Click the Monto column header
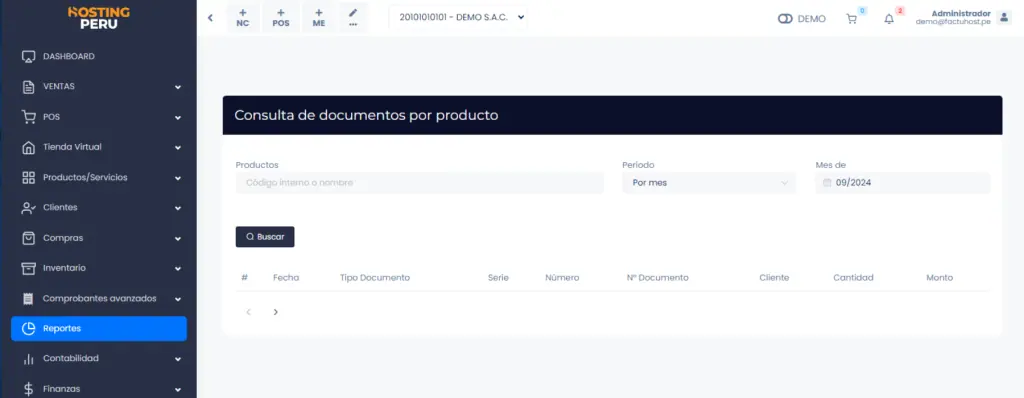Viewport: 1024px width, 398px height. click(939, 278)
